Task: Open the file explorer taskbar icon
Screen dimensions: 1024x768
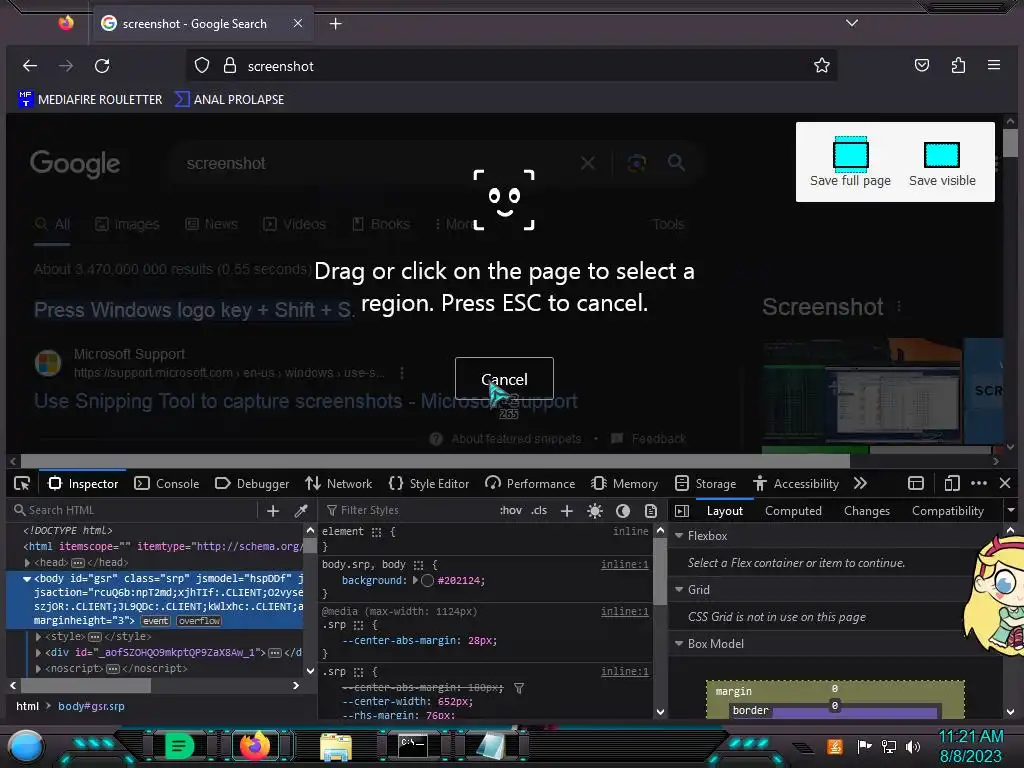Action: tap(336, 746)
